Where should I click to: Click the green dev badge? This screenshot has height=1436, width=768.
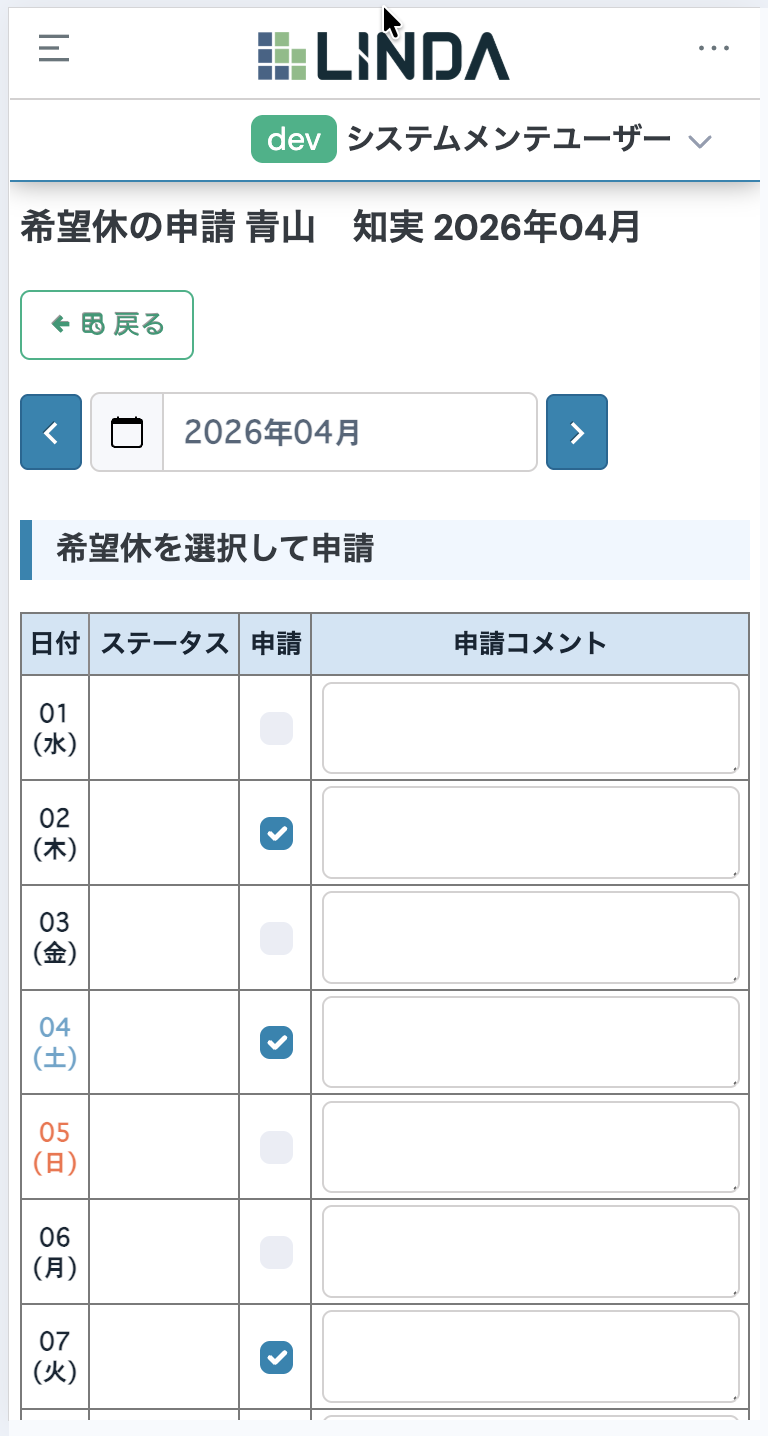294,140
